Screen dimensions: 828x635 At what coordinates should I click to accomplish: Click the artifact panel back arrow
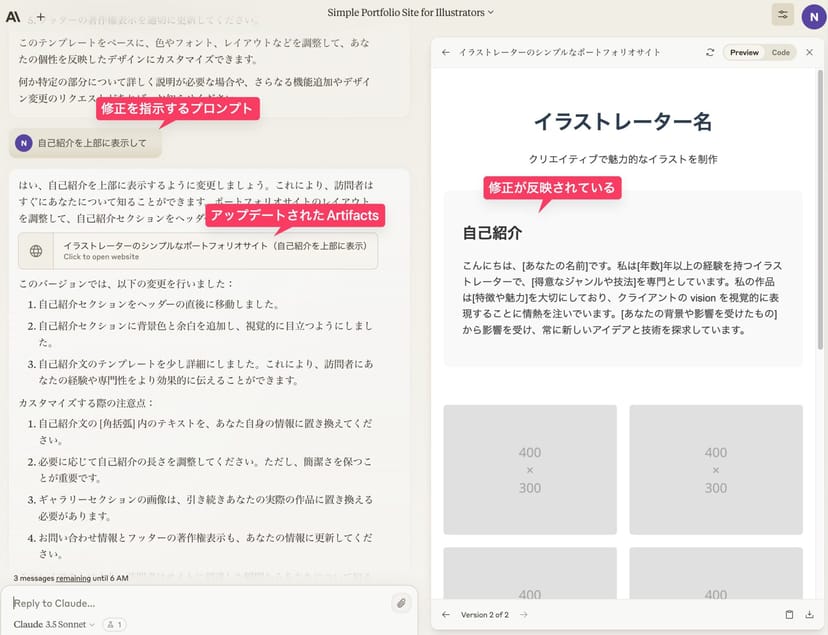pos(446,52)
